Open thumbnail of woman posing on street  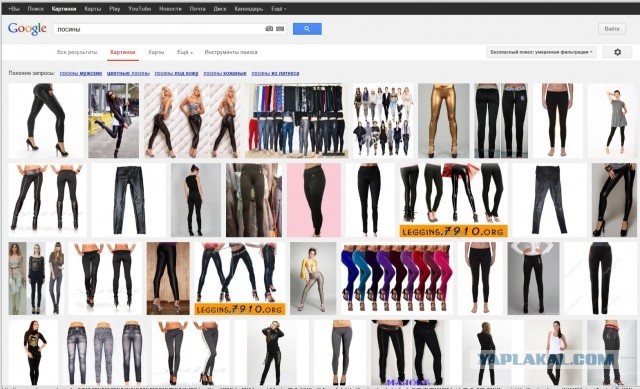coord(113,120)
